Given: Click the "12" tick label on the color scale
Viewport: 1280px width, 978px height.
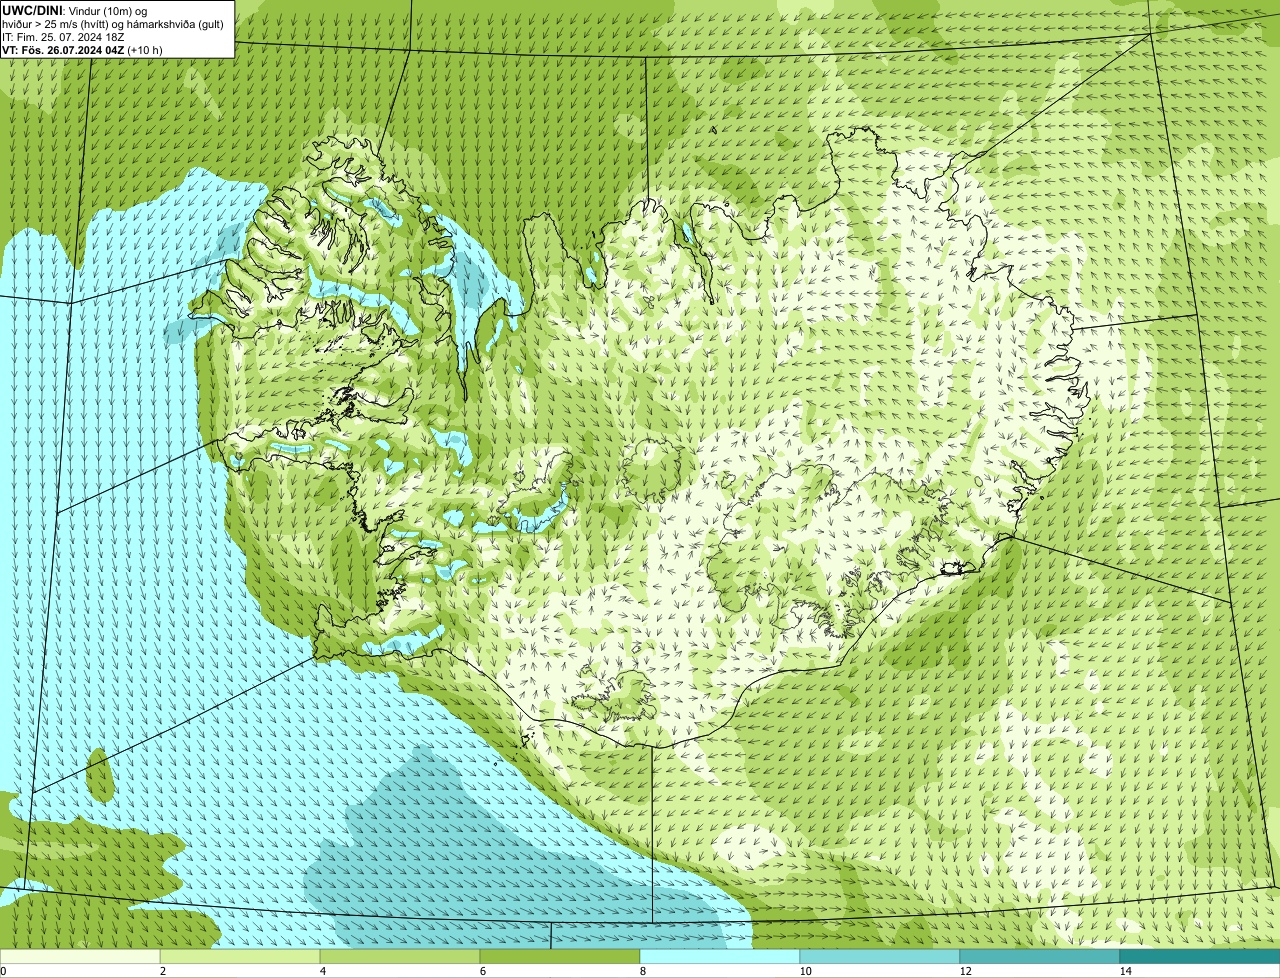Looking at the screenshot, I should 965,971.
